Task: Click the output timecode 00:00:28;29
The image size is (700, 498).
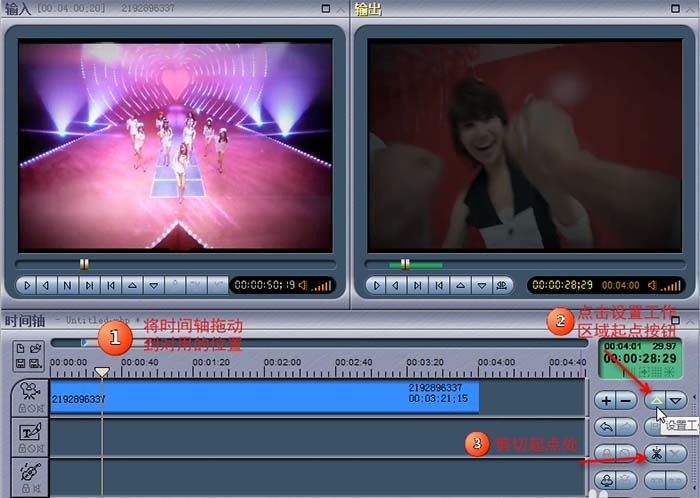Action: click(x=562, y=285)
